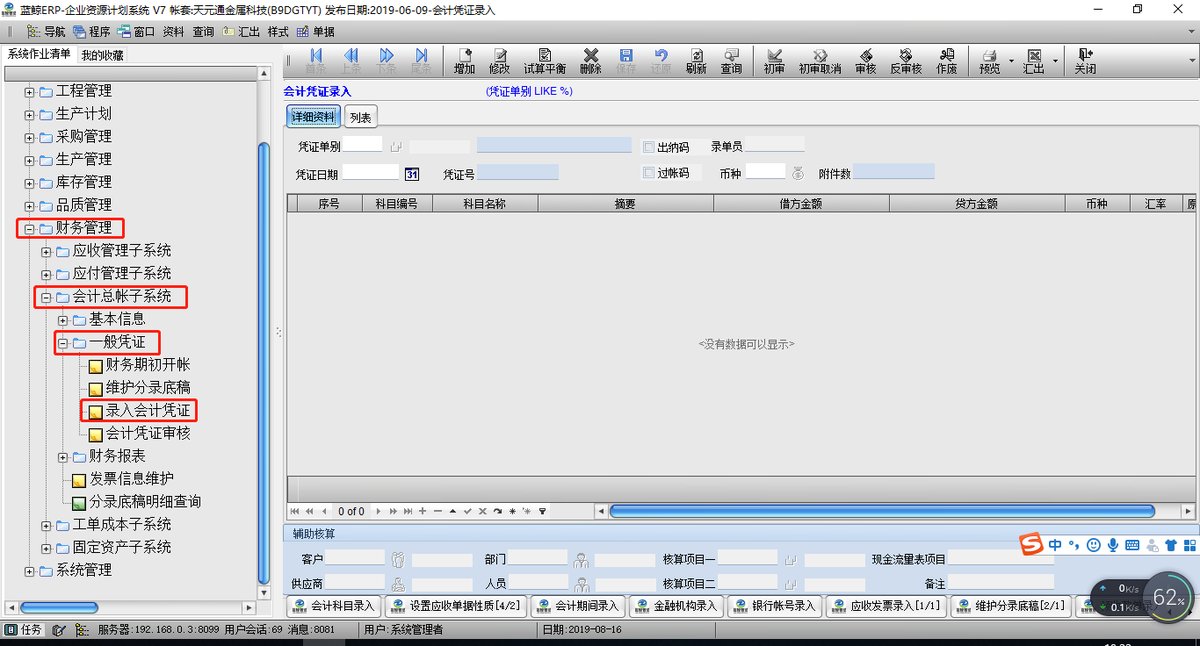The width and height of the screenshot is (1200, 646).
Task: Click the 查询 (Query) toolbar icon
Action: point(731,61)
